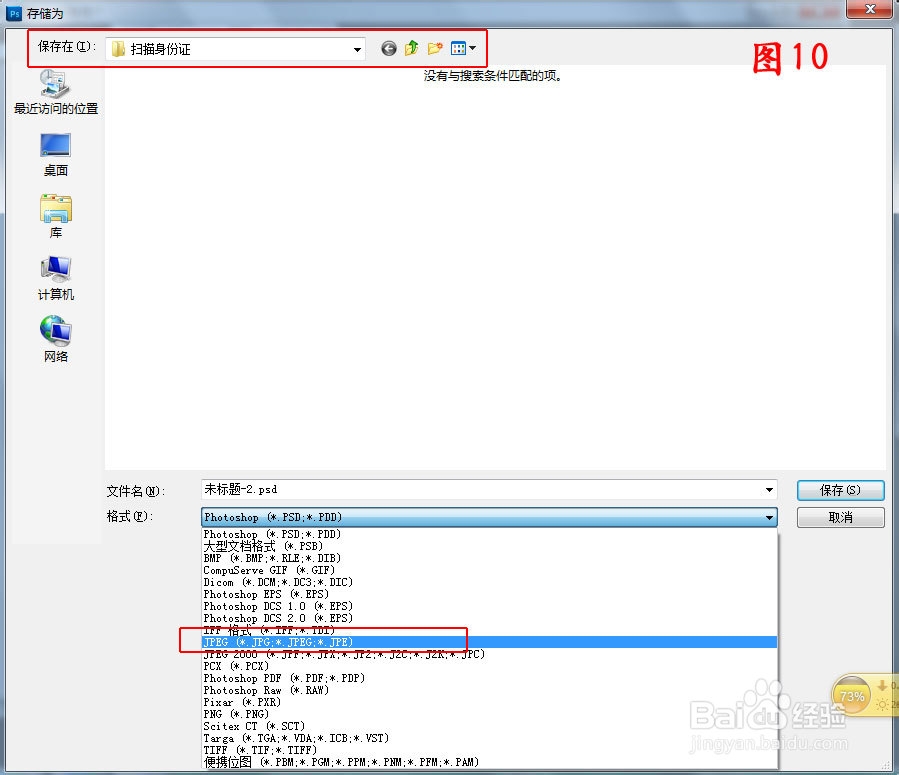Screen dimensions: 899x775
Task: Select Photoshop DCS 2.0 (*.EPS) format
Action: (x=490, y=619)
